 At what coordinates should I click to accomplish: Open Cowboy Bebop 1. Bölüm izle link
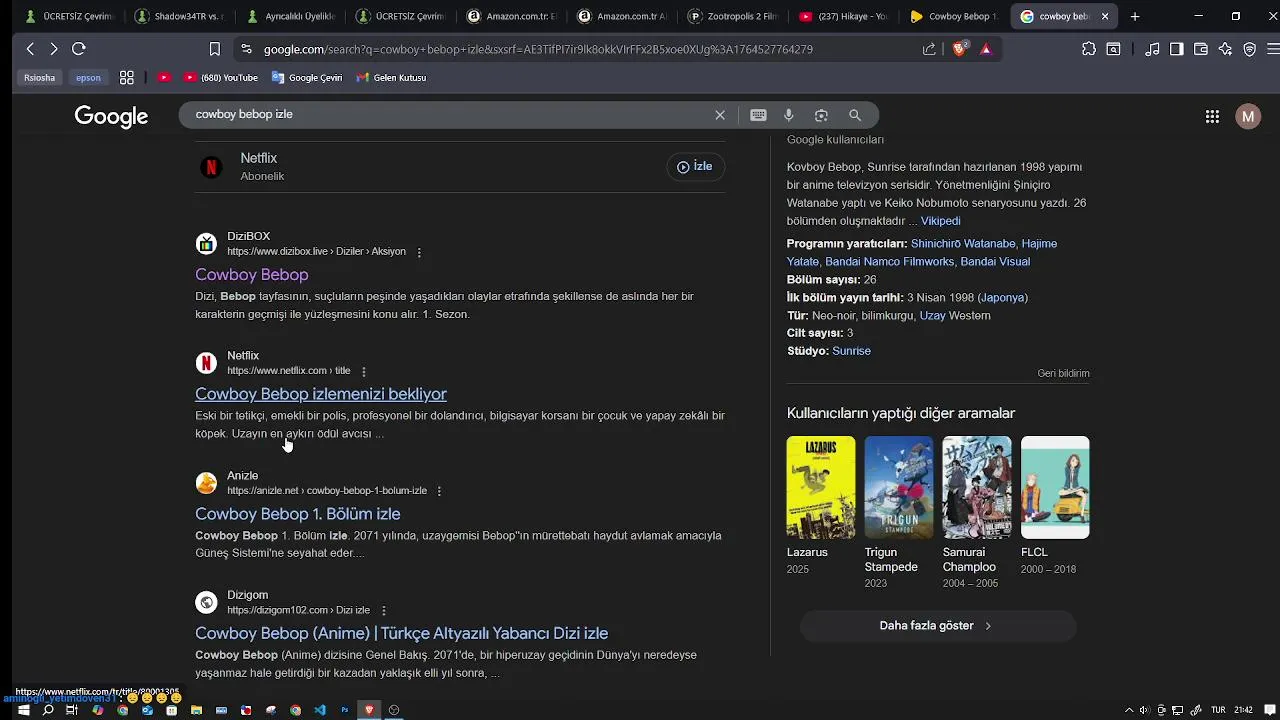coord(297,514)
